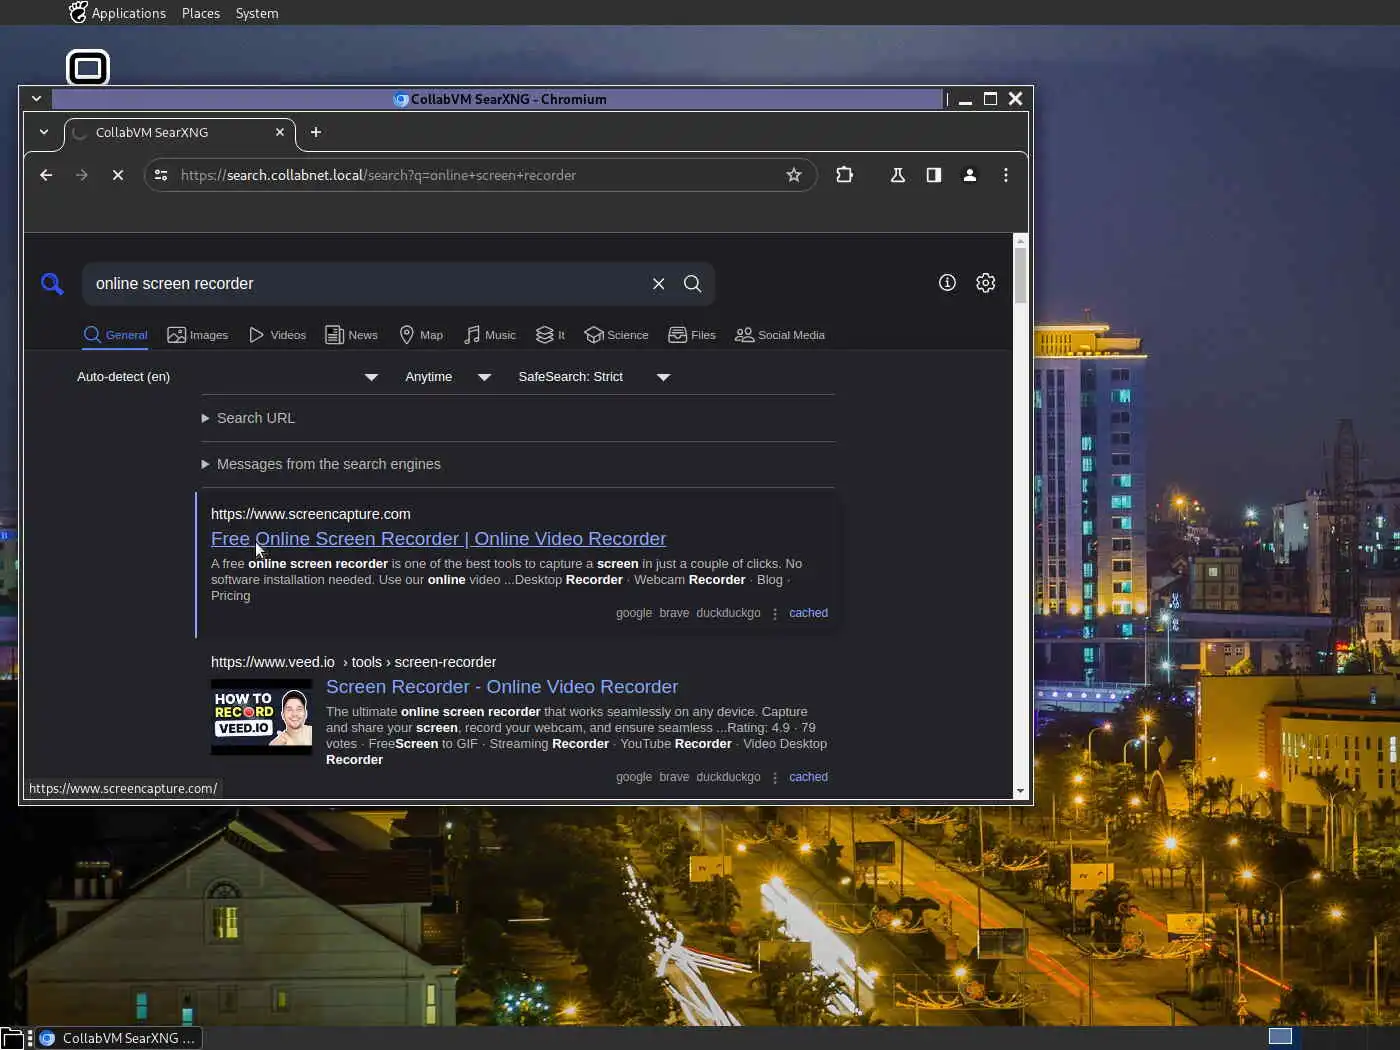Click the VEED.IO video thumbnail

[x=261, y=717]
